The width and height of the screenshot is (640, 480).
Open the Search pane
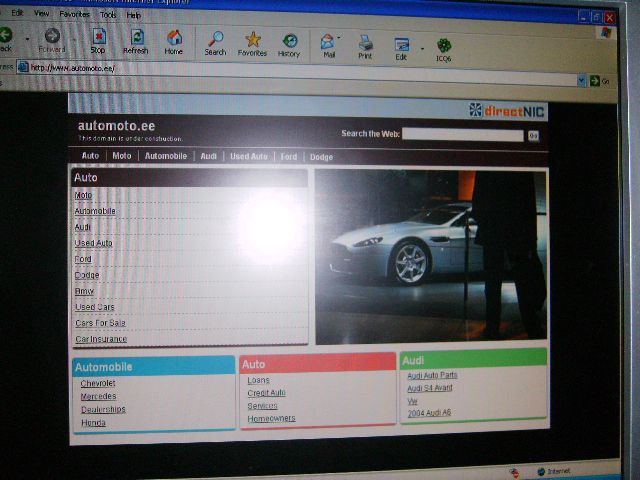click(215, 42)
